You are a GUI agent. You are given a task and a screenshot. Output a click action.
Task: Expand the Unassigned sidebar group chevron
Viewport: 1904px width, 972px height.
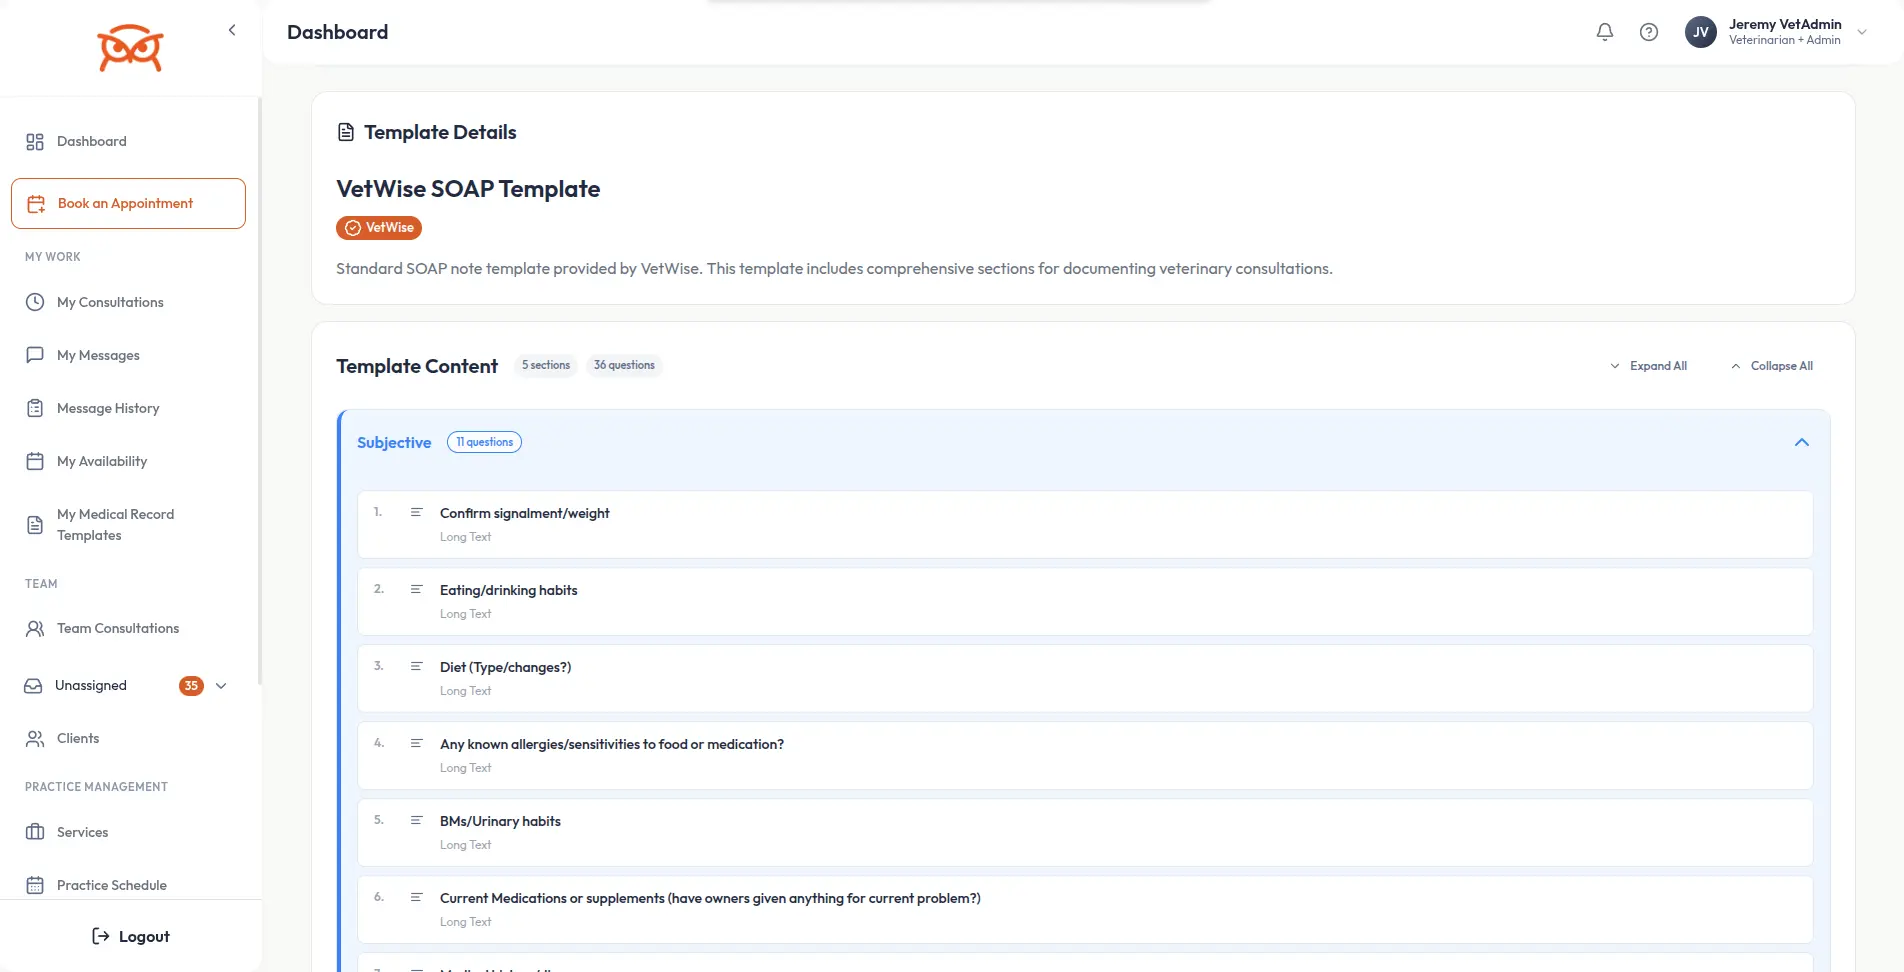pyautogui.click(x=221, y=686)
